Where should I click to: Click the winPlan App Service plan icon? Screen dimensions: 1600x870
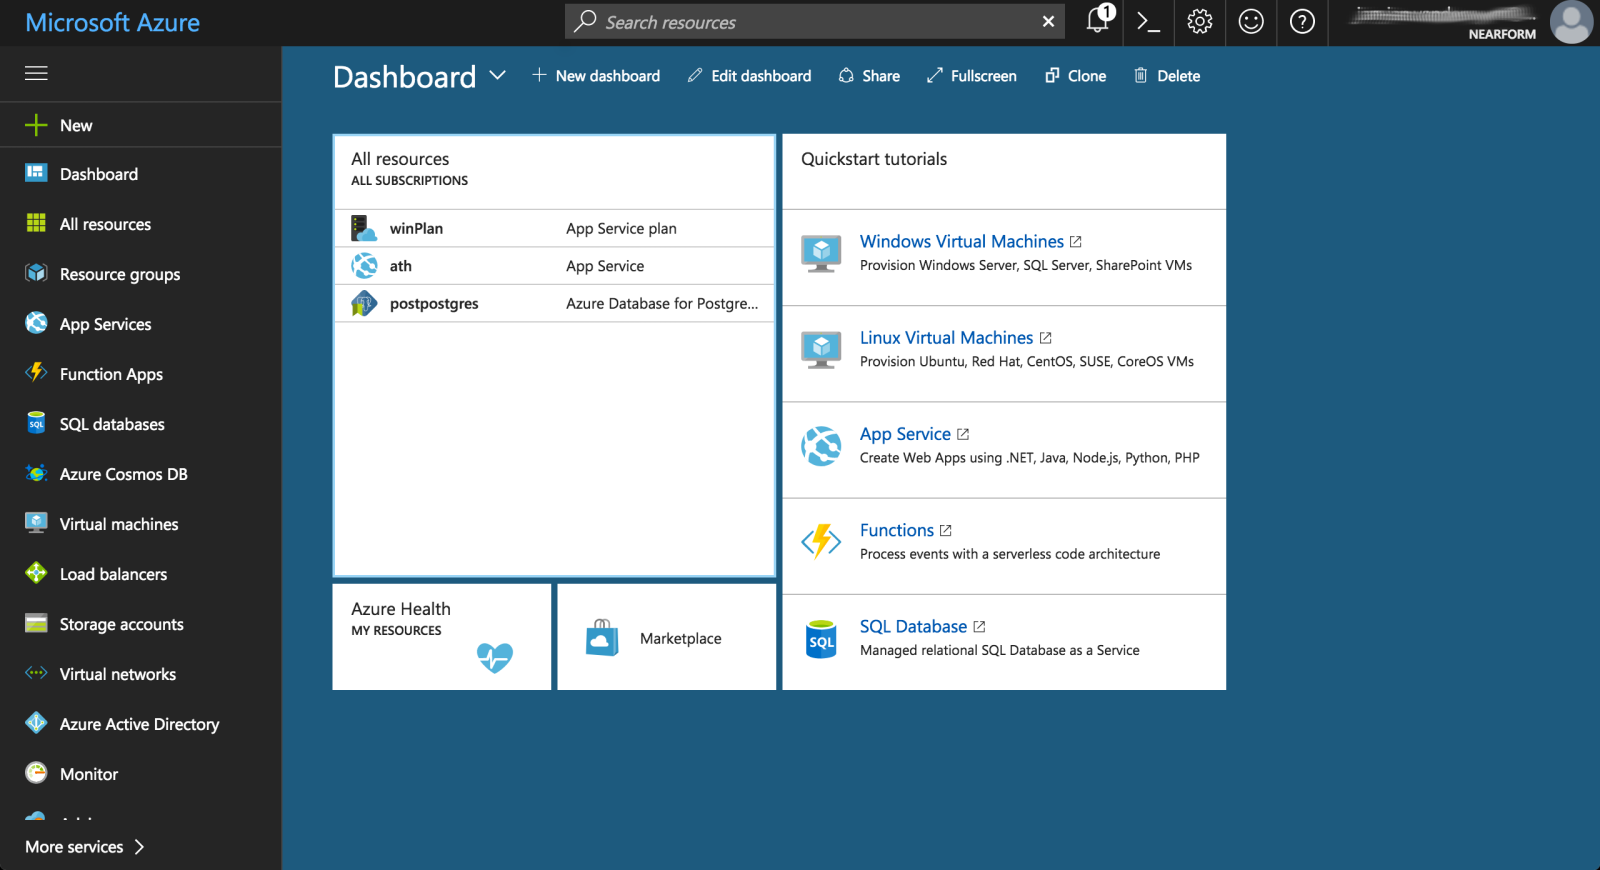point(364,228)
